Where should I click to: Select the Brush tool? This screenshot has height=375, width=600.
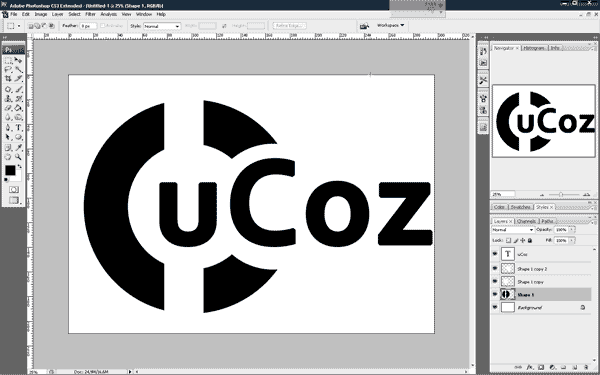pos(18,90)
